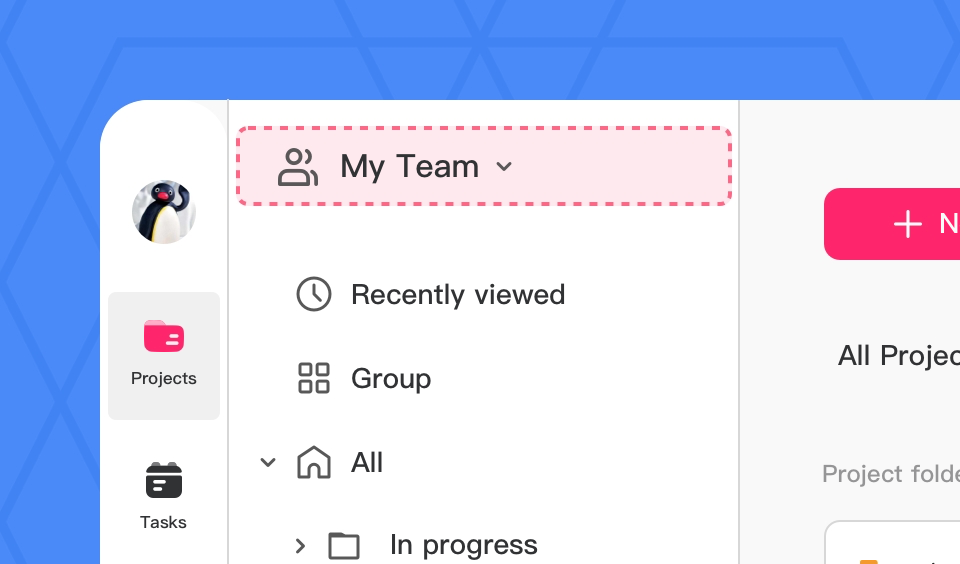This screenshot has width=960, height=564.
Task: Open the My Team dropdown chevron
Action: [505, 167]
